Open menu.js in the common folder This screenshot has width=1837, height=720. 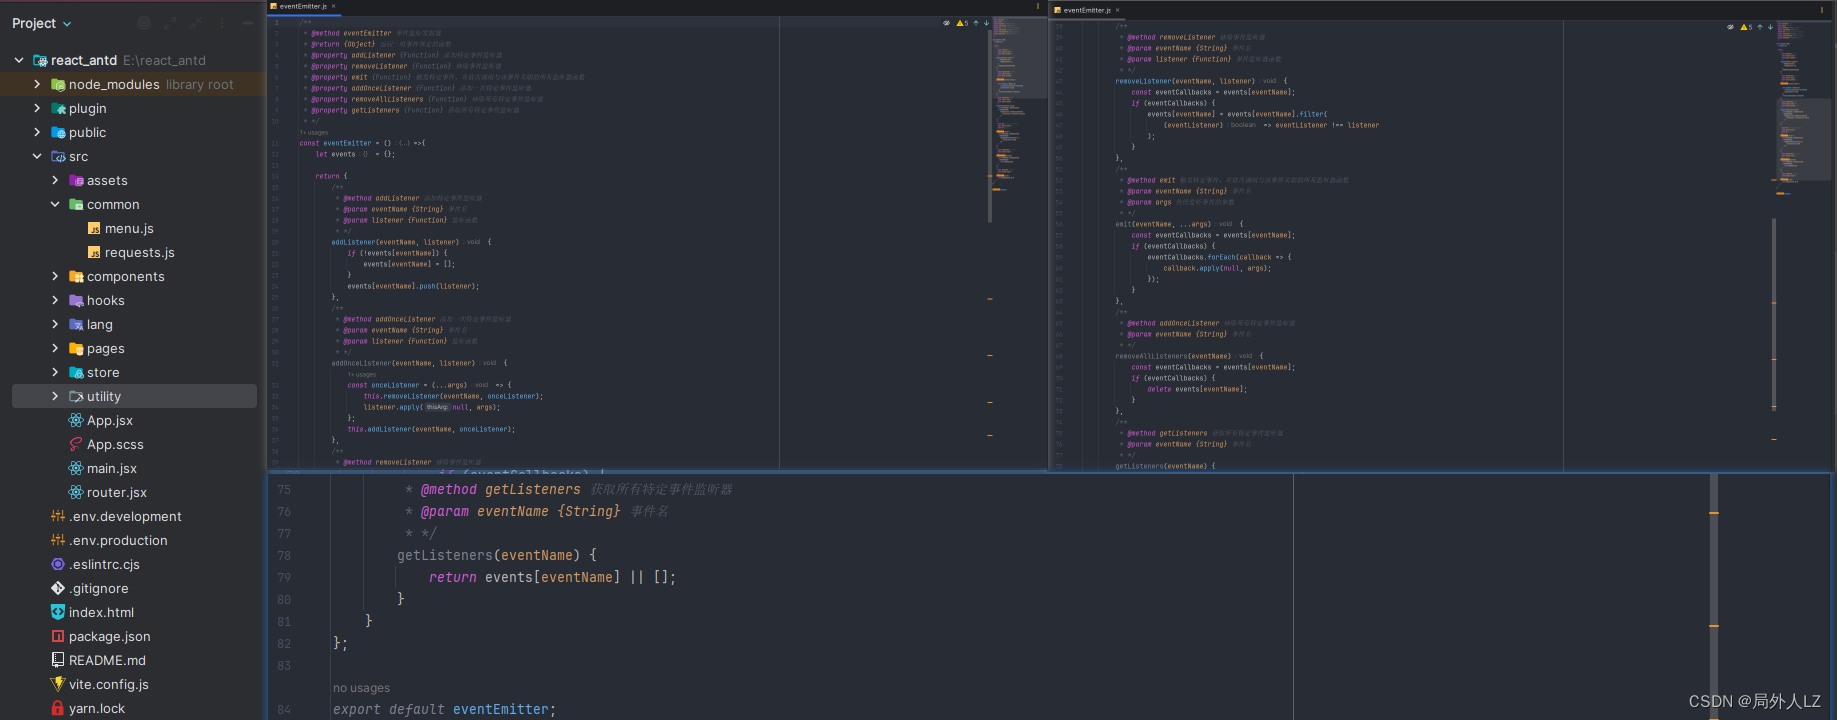[129, 228]
